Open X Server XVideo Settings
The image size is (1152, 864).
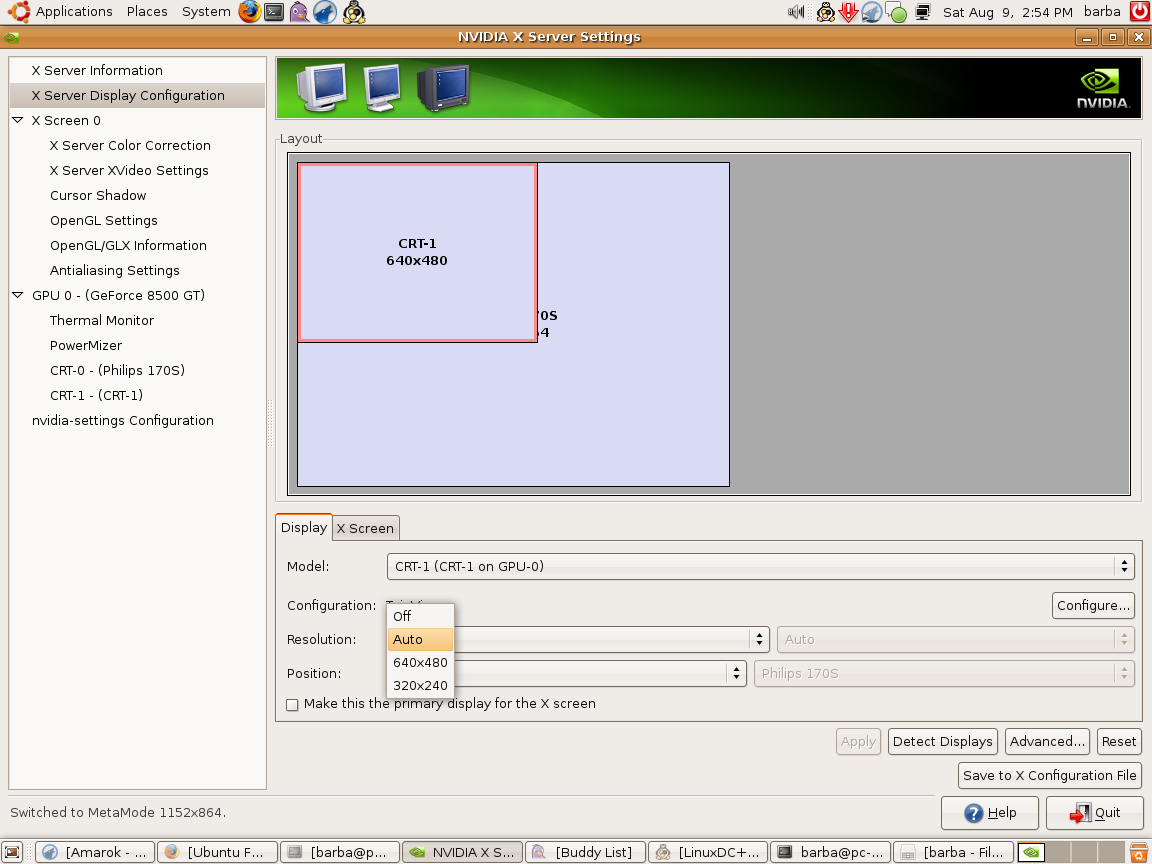129,170
